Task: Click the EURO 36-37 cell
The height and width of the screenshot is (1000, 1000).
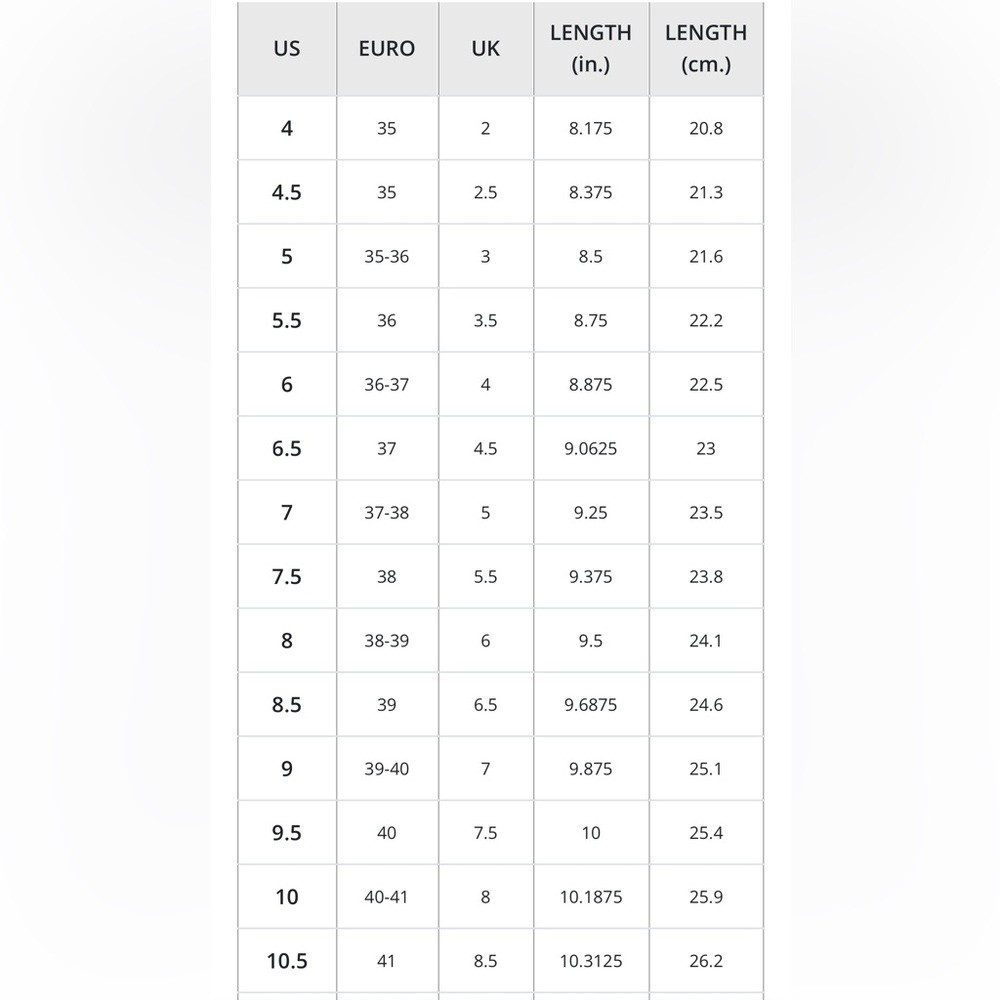Action: (387, 385)
